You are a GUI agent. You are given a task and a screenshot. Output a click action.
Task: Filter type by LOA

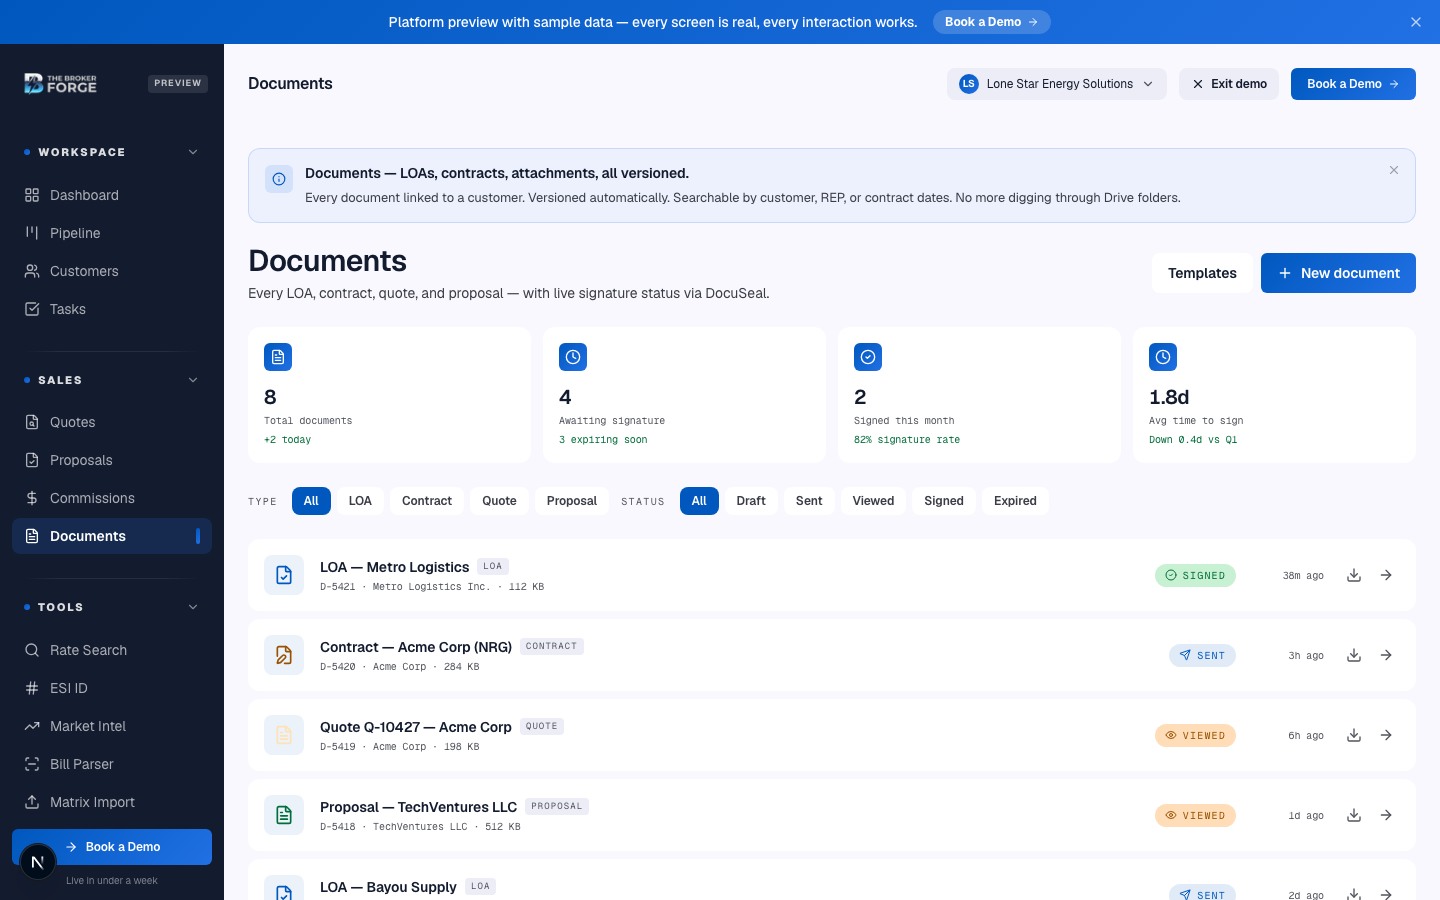tap(360, 501)
